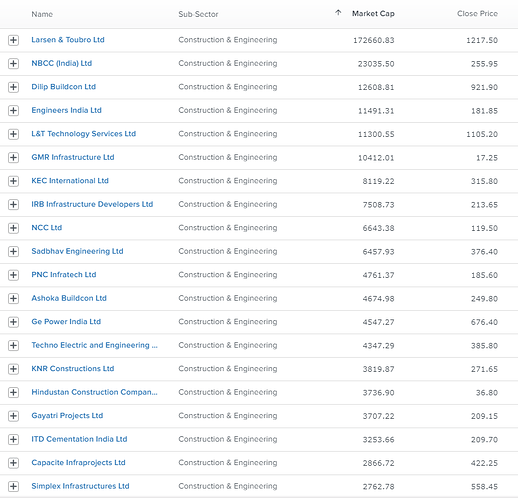Expand the L&T Technology Services row
This screenshot has height=500, width=518.
(13, 134)
